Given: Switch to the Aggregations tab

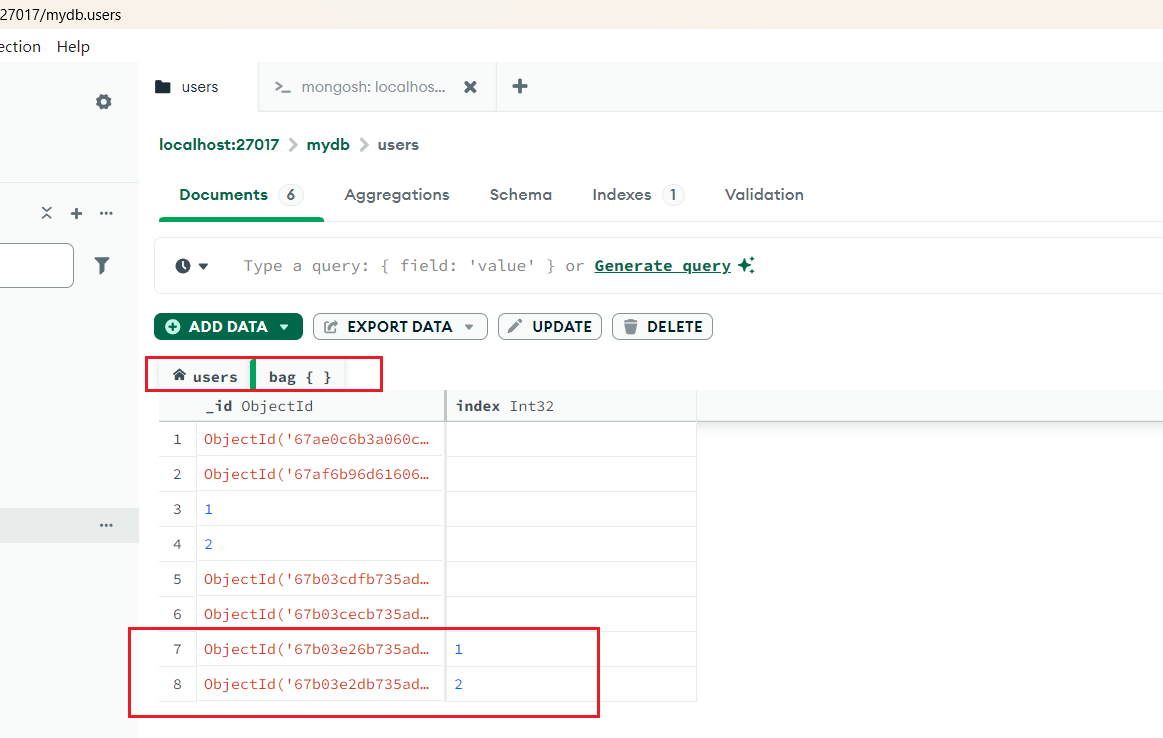Looking at the screenshot, I should point(397,195).
